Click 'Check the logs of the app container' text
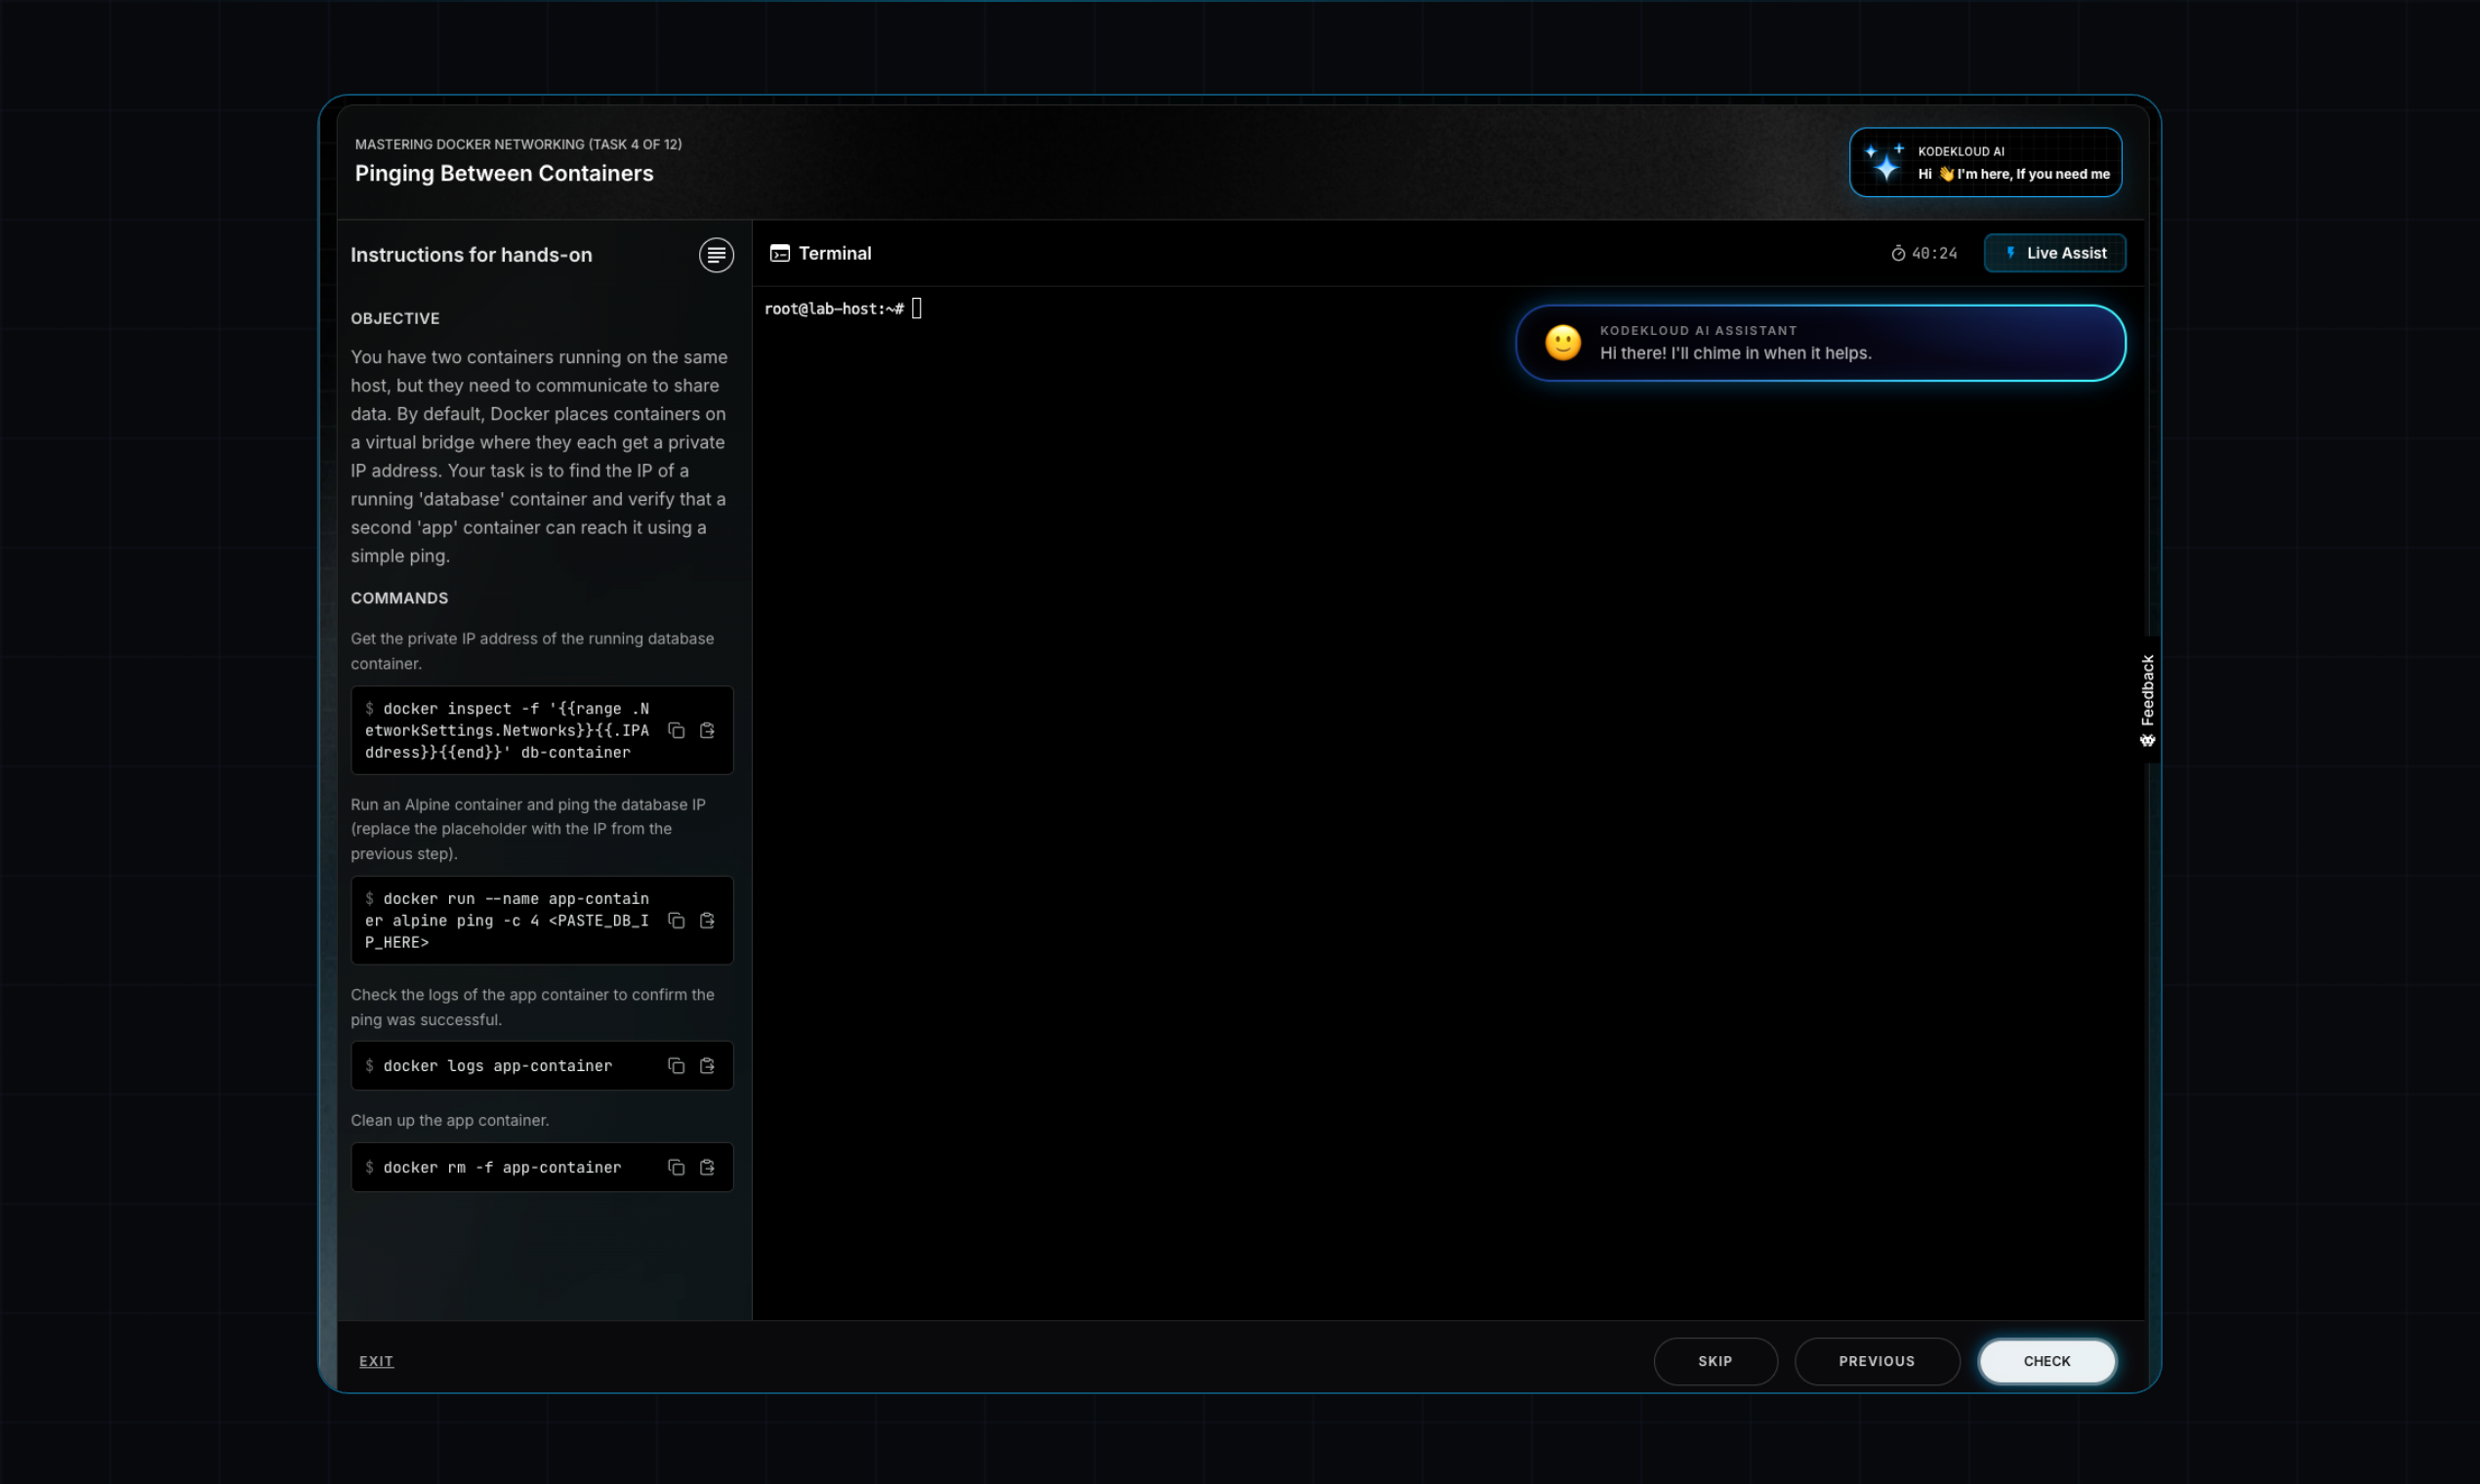Image resolution: width=2480 pixels, height=1484 pixels. point(532,1007)
